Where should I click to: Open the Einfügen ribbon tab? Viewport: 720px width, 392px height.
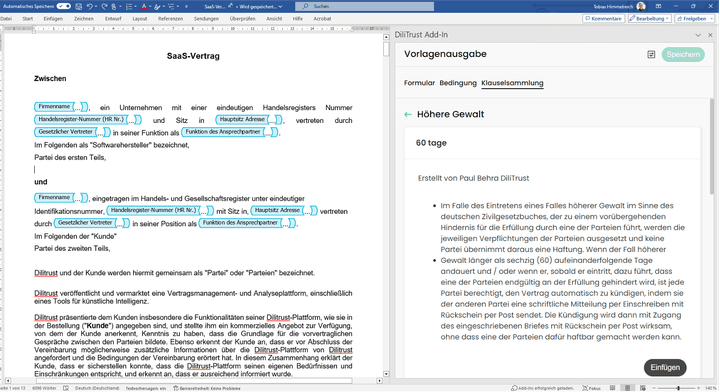pos(53,19)
